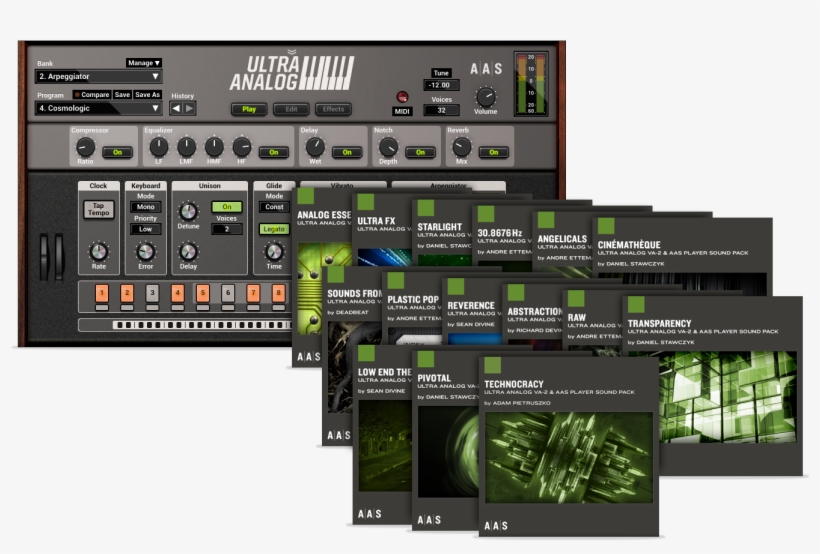
Task: Switch to the Play view
Action: click(x=249, y=109)
